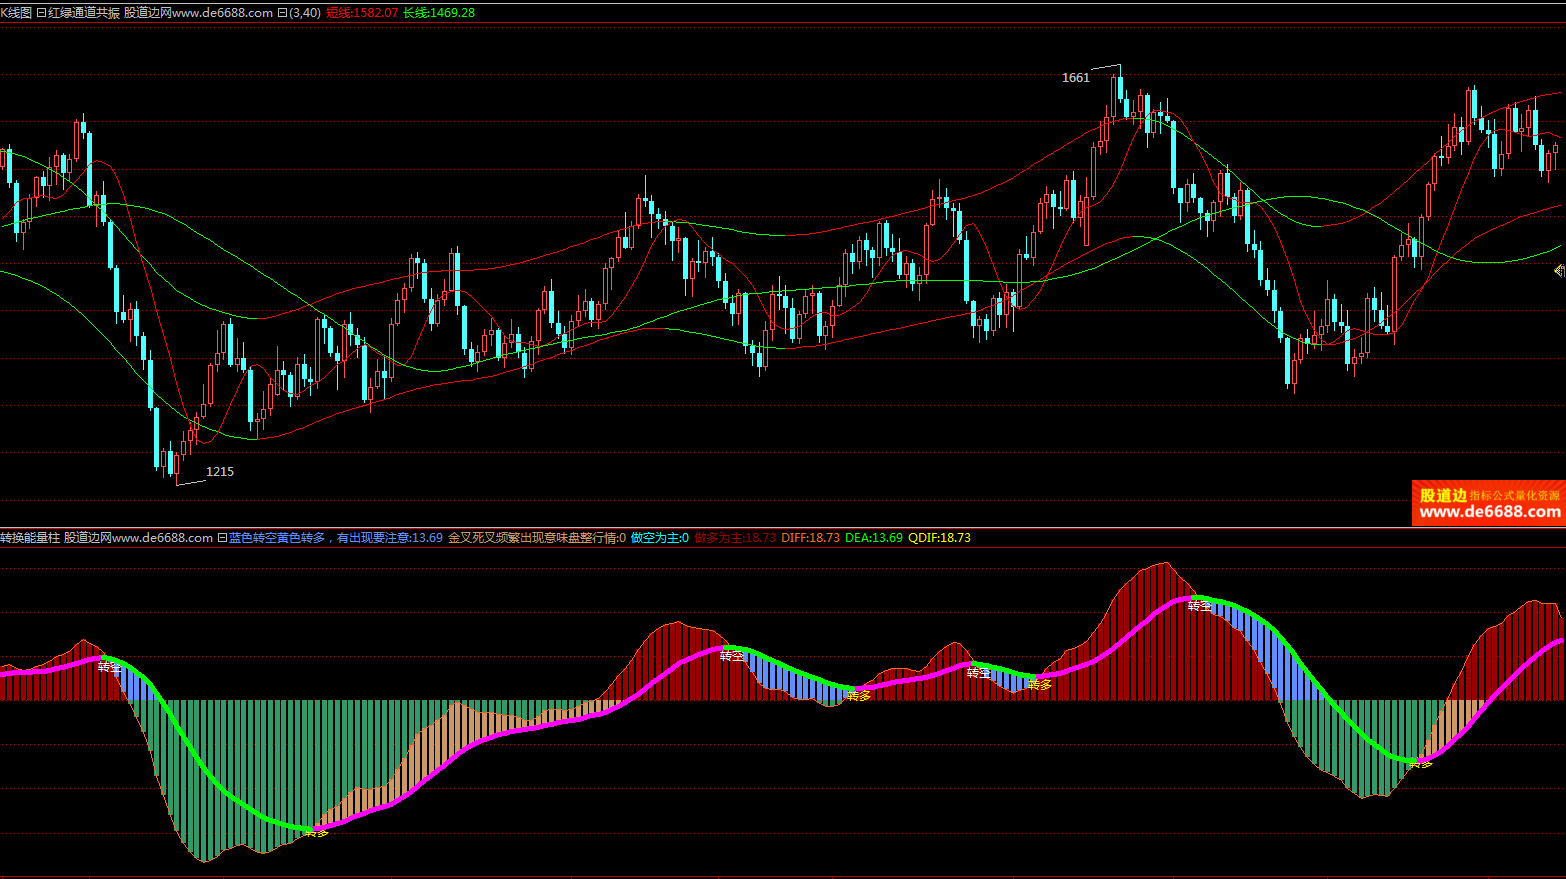The height and width of the screenshot is (879, 1566).
Task: Click the 转多 signal at the deepest green trough
Action: click(316, 831)
